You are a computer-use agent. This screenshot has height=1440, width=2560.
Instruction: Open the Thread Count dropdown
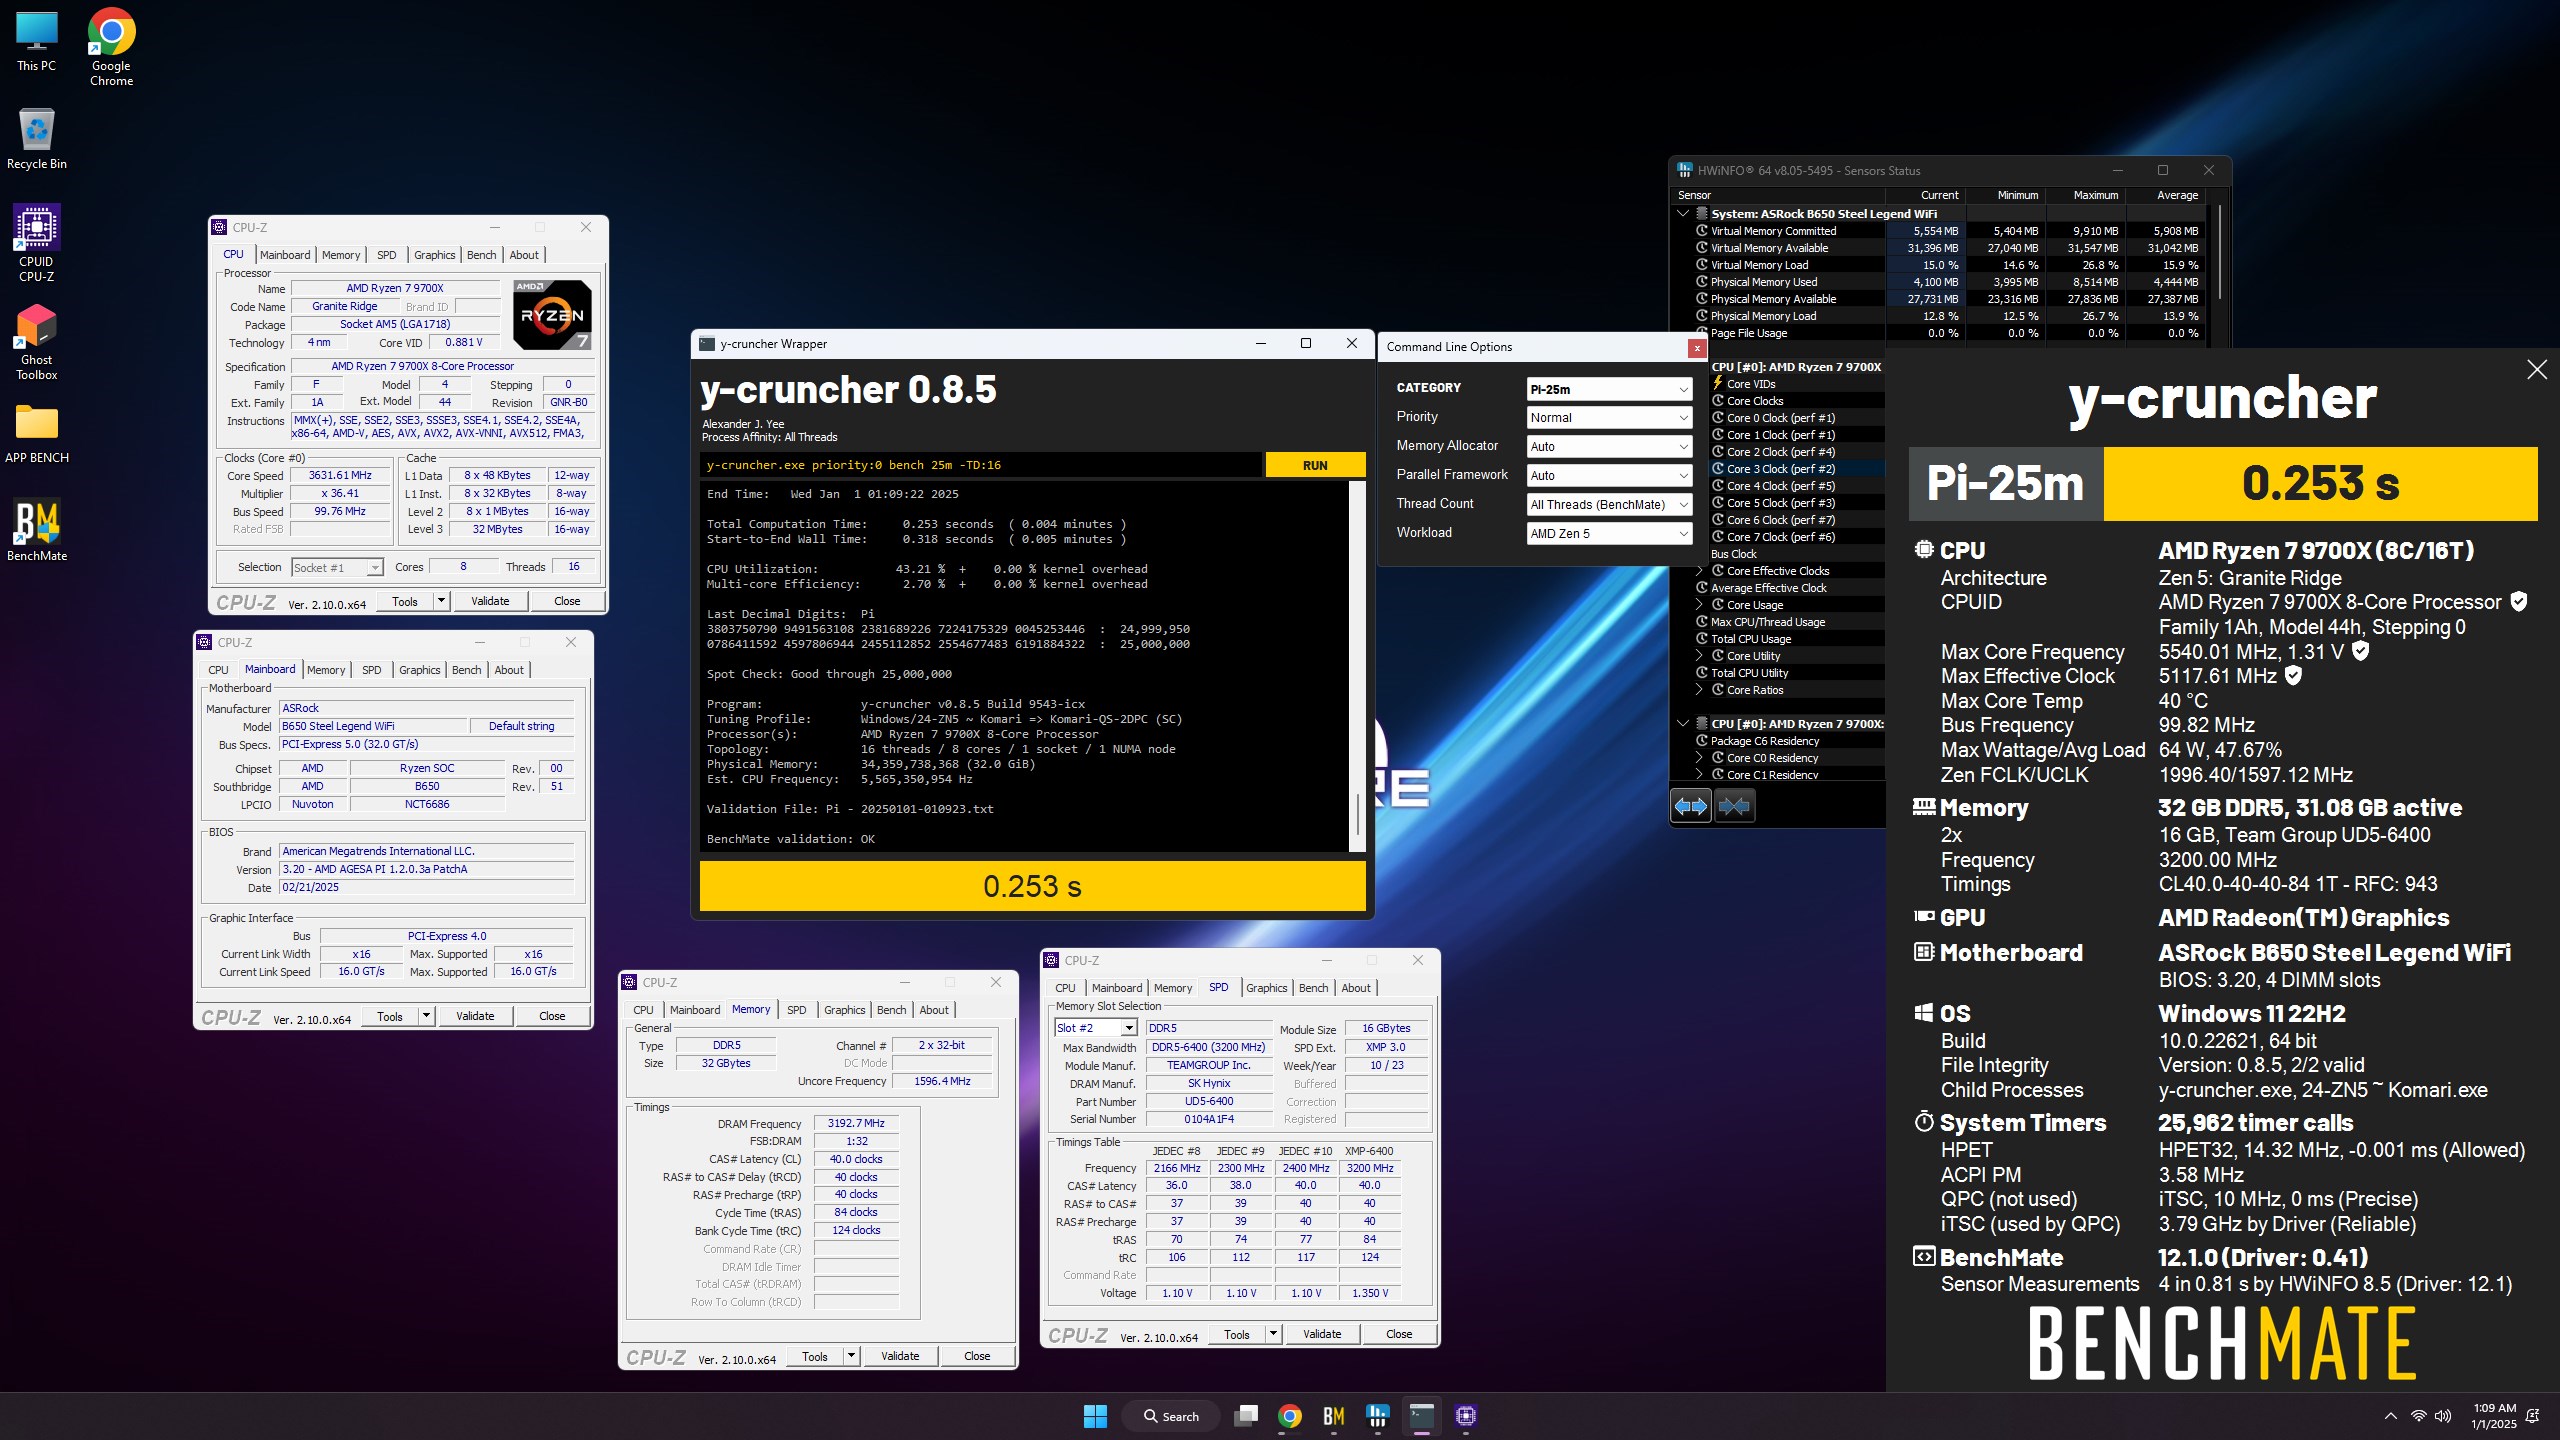pos(1609,505)
